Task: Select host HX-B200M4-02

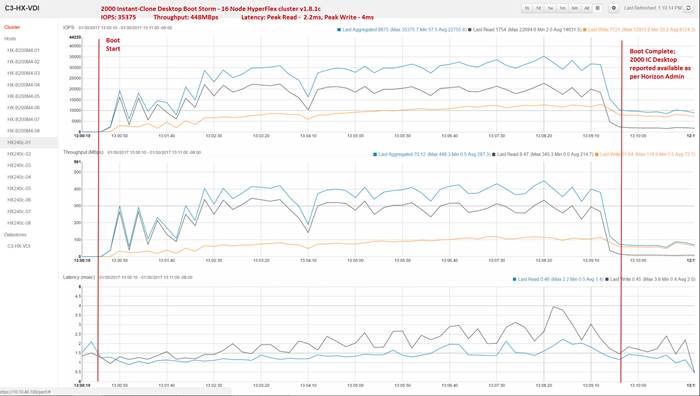Action: coord(24,62)
